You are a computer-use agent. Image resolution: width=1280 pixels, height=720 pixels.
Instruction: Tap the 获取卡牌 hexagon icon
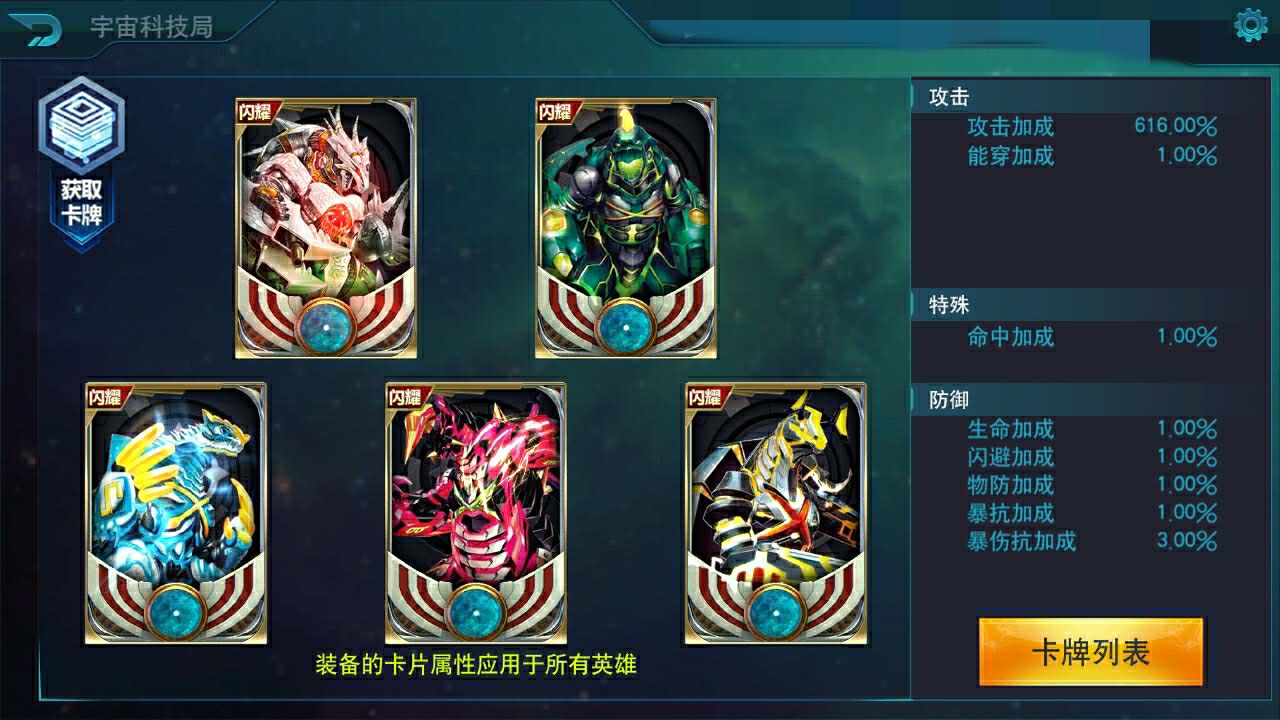(x=81, y=162)
